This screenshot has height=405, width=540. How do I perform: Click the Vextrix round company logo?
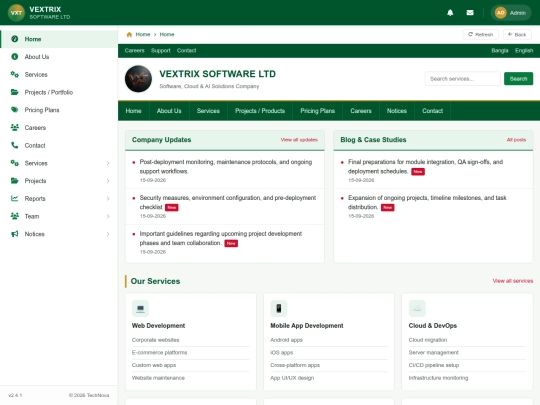pyautogui.click(x=138, y=79)
